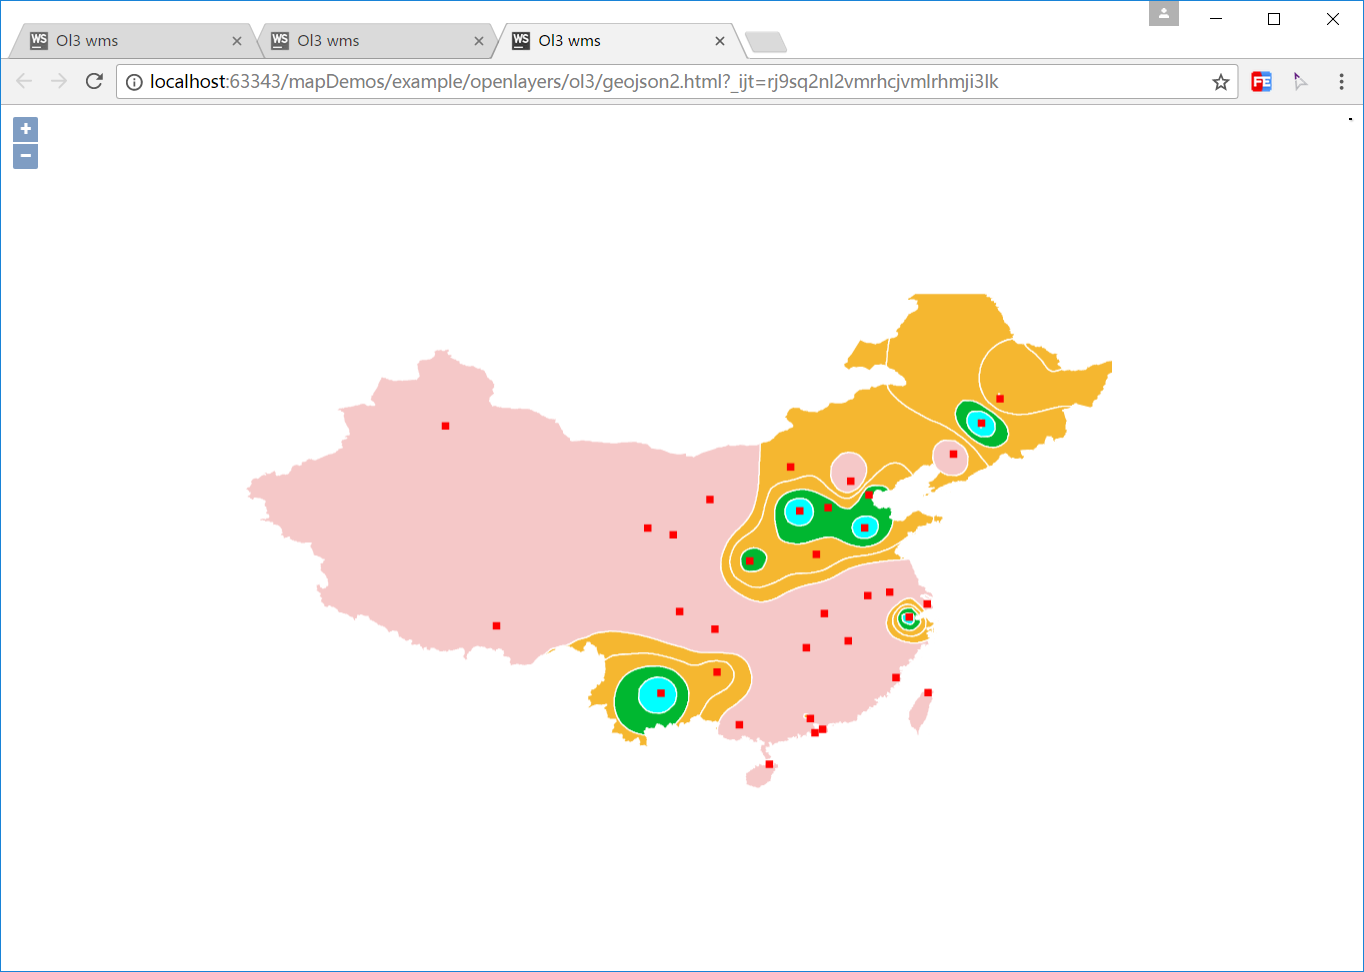Open site information via the circled-i icon
Image resolution: width=1364 pixels, height=972 pixels.
pos(134,82)
